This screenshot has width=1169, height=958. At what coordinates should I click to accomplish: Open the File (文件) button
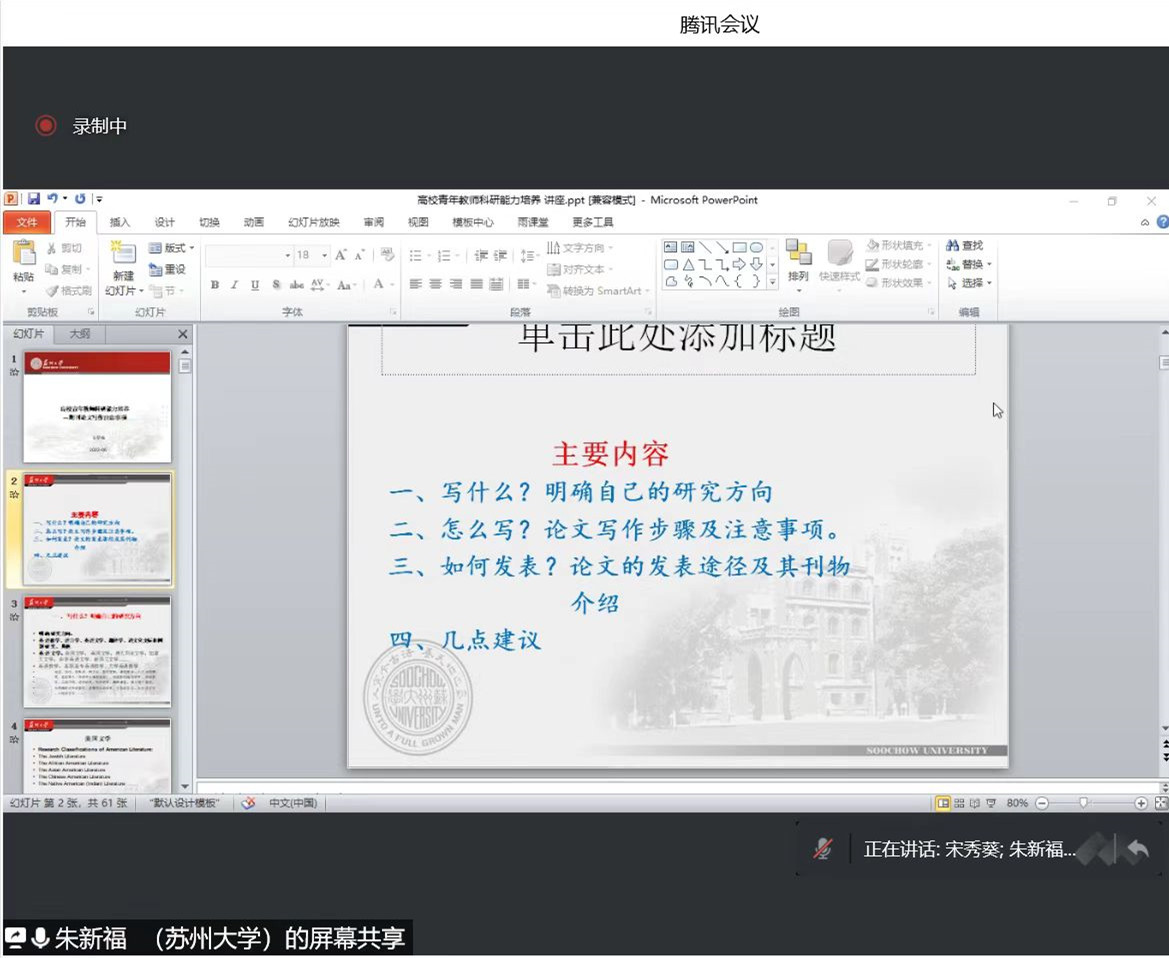[27, 222]
